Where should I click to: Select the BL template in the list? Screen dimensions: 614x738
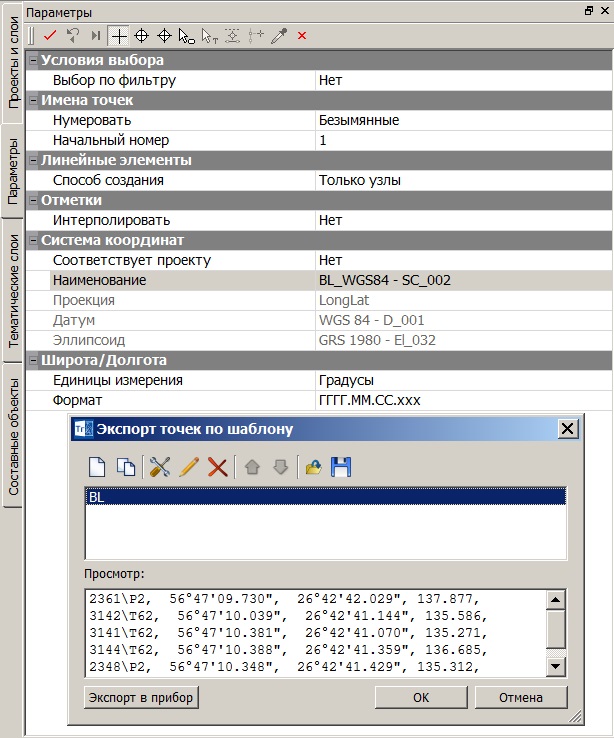[x=325, y=496]
